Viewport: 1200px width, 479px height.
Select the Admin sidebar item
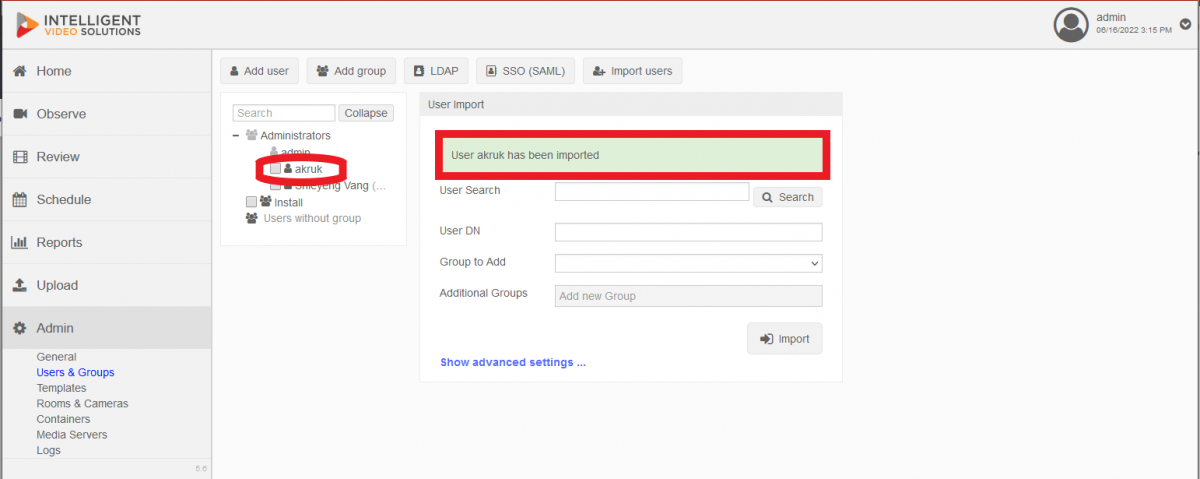click(105, 328)
